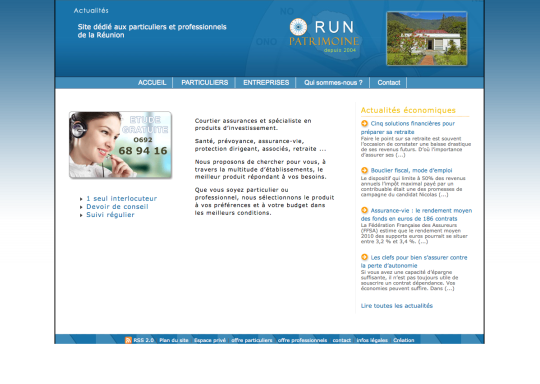Viewport: 540px width, 384px height.
Task: Click the Etude Gratuite phone banner
Action: point(121,145)
